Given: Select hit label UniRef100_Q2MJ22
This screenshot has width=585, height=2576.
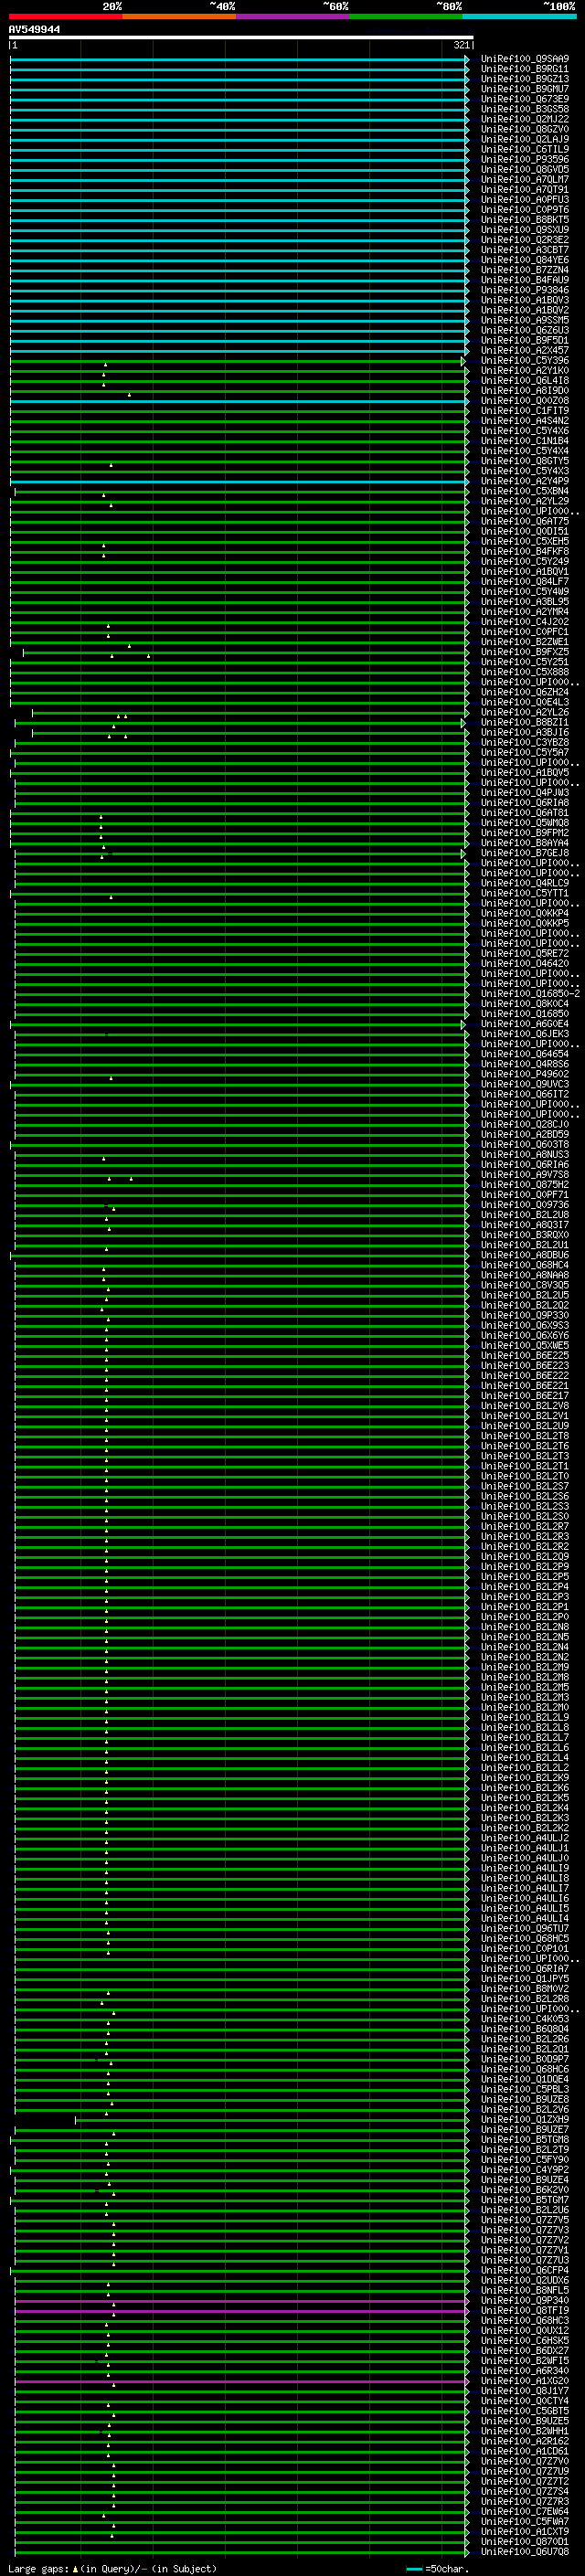Looking at the screenshot, I should coord(524,119).
